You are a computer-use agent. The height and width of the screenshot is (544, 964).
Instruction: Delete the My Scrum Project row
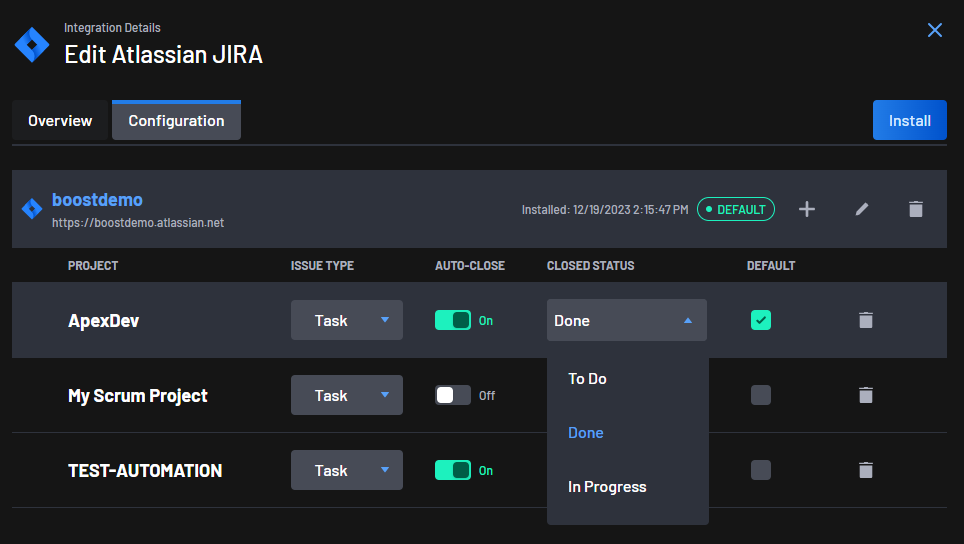point(866,395)
